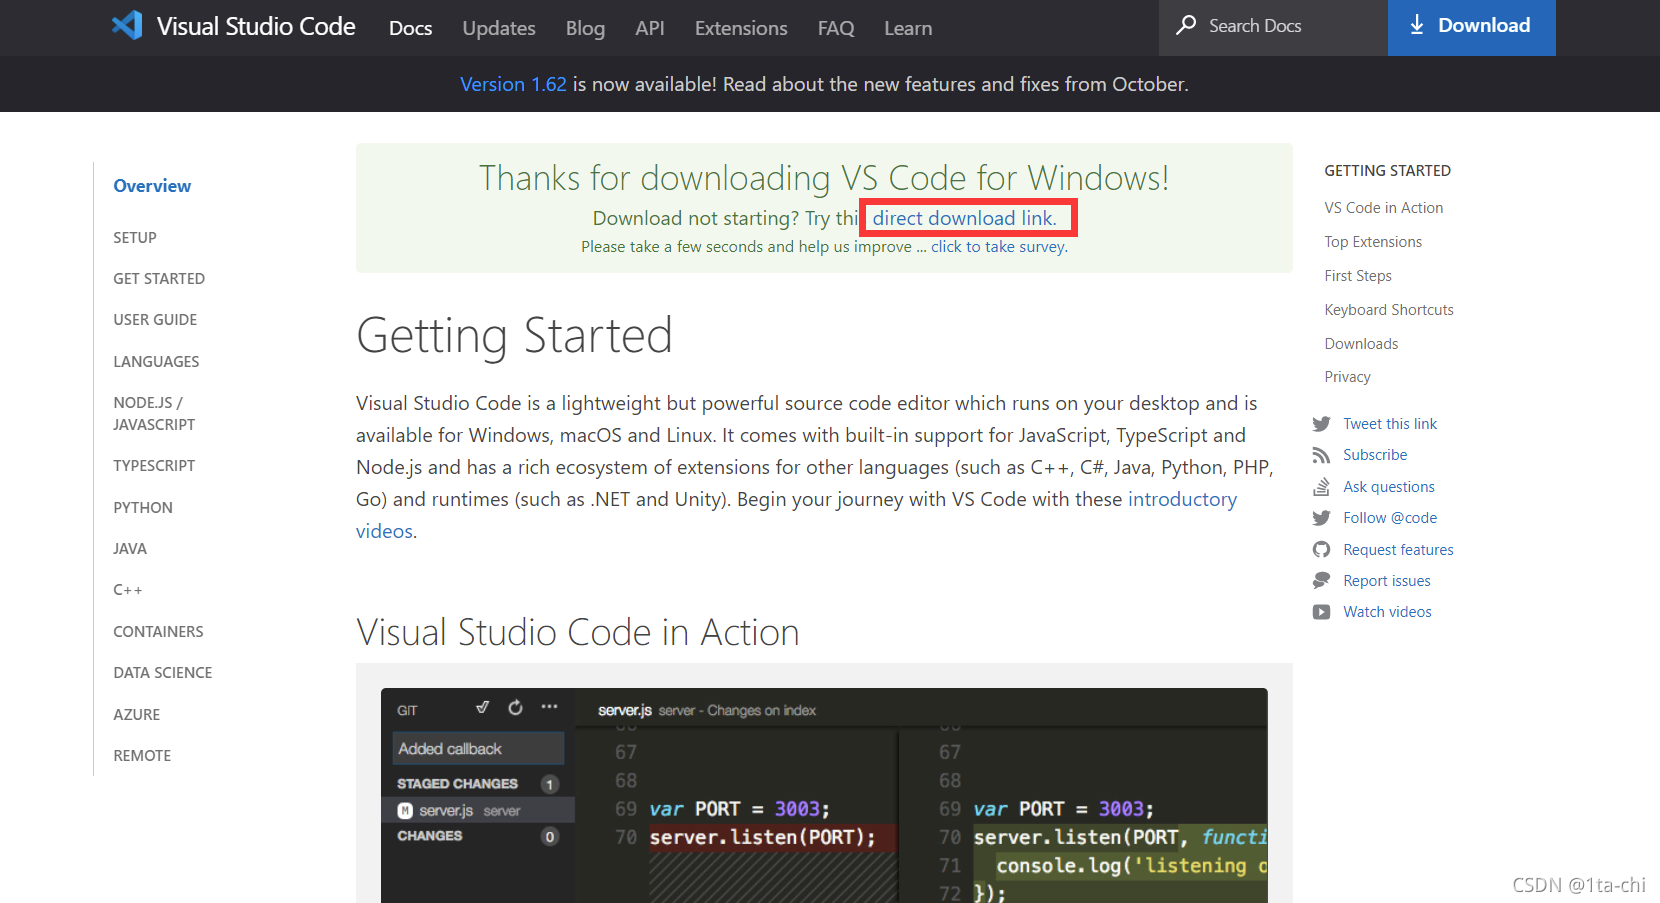Click the VS Code in Action demo image
1660x903 pixels.
coord(824,795)
